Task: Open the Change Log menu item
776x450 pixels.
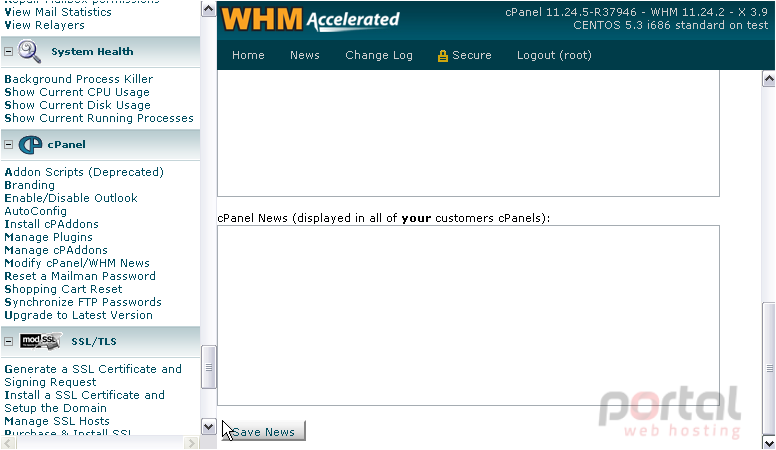Action: click(x=379, y=55)
